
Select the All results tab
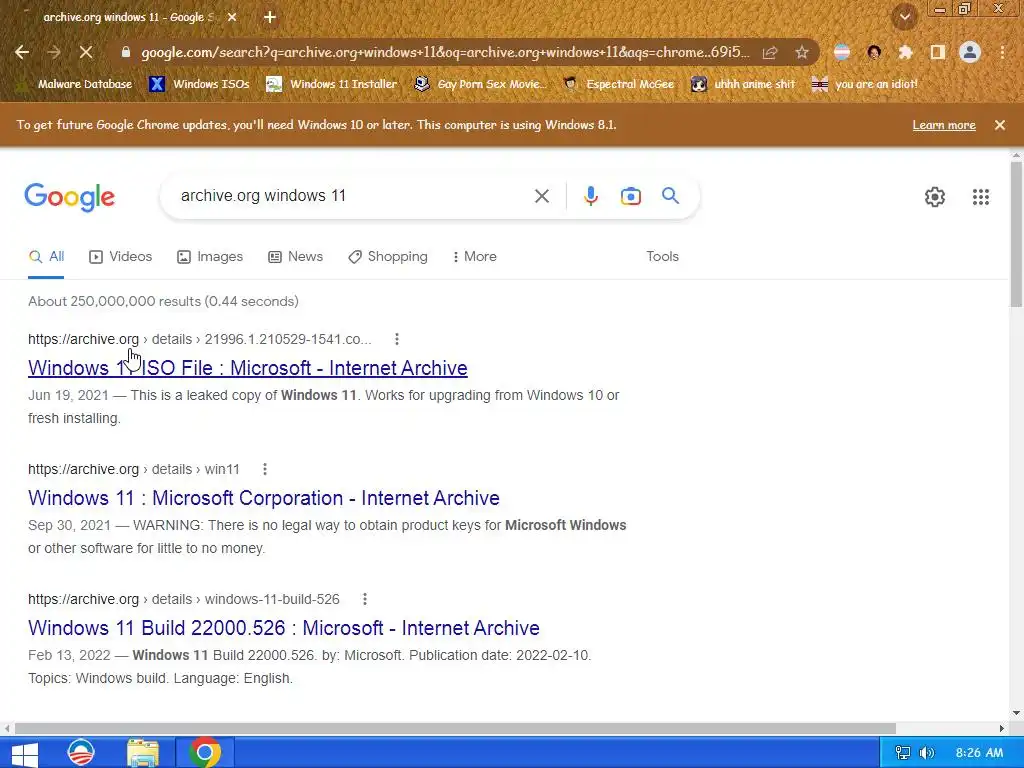pos(46,257)
